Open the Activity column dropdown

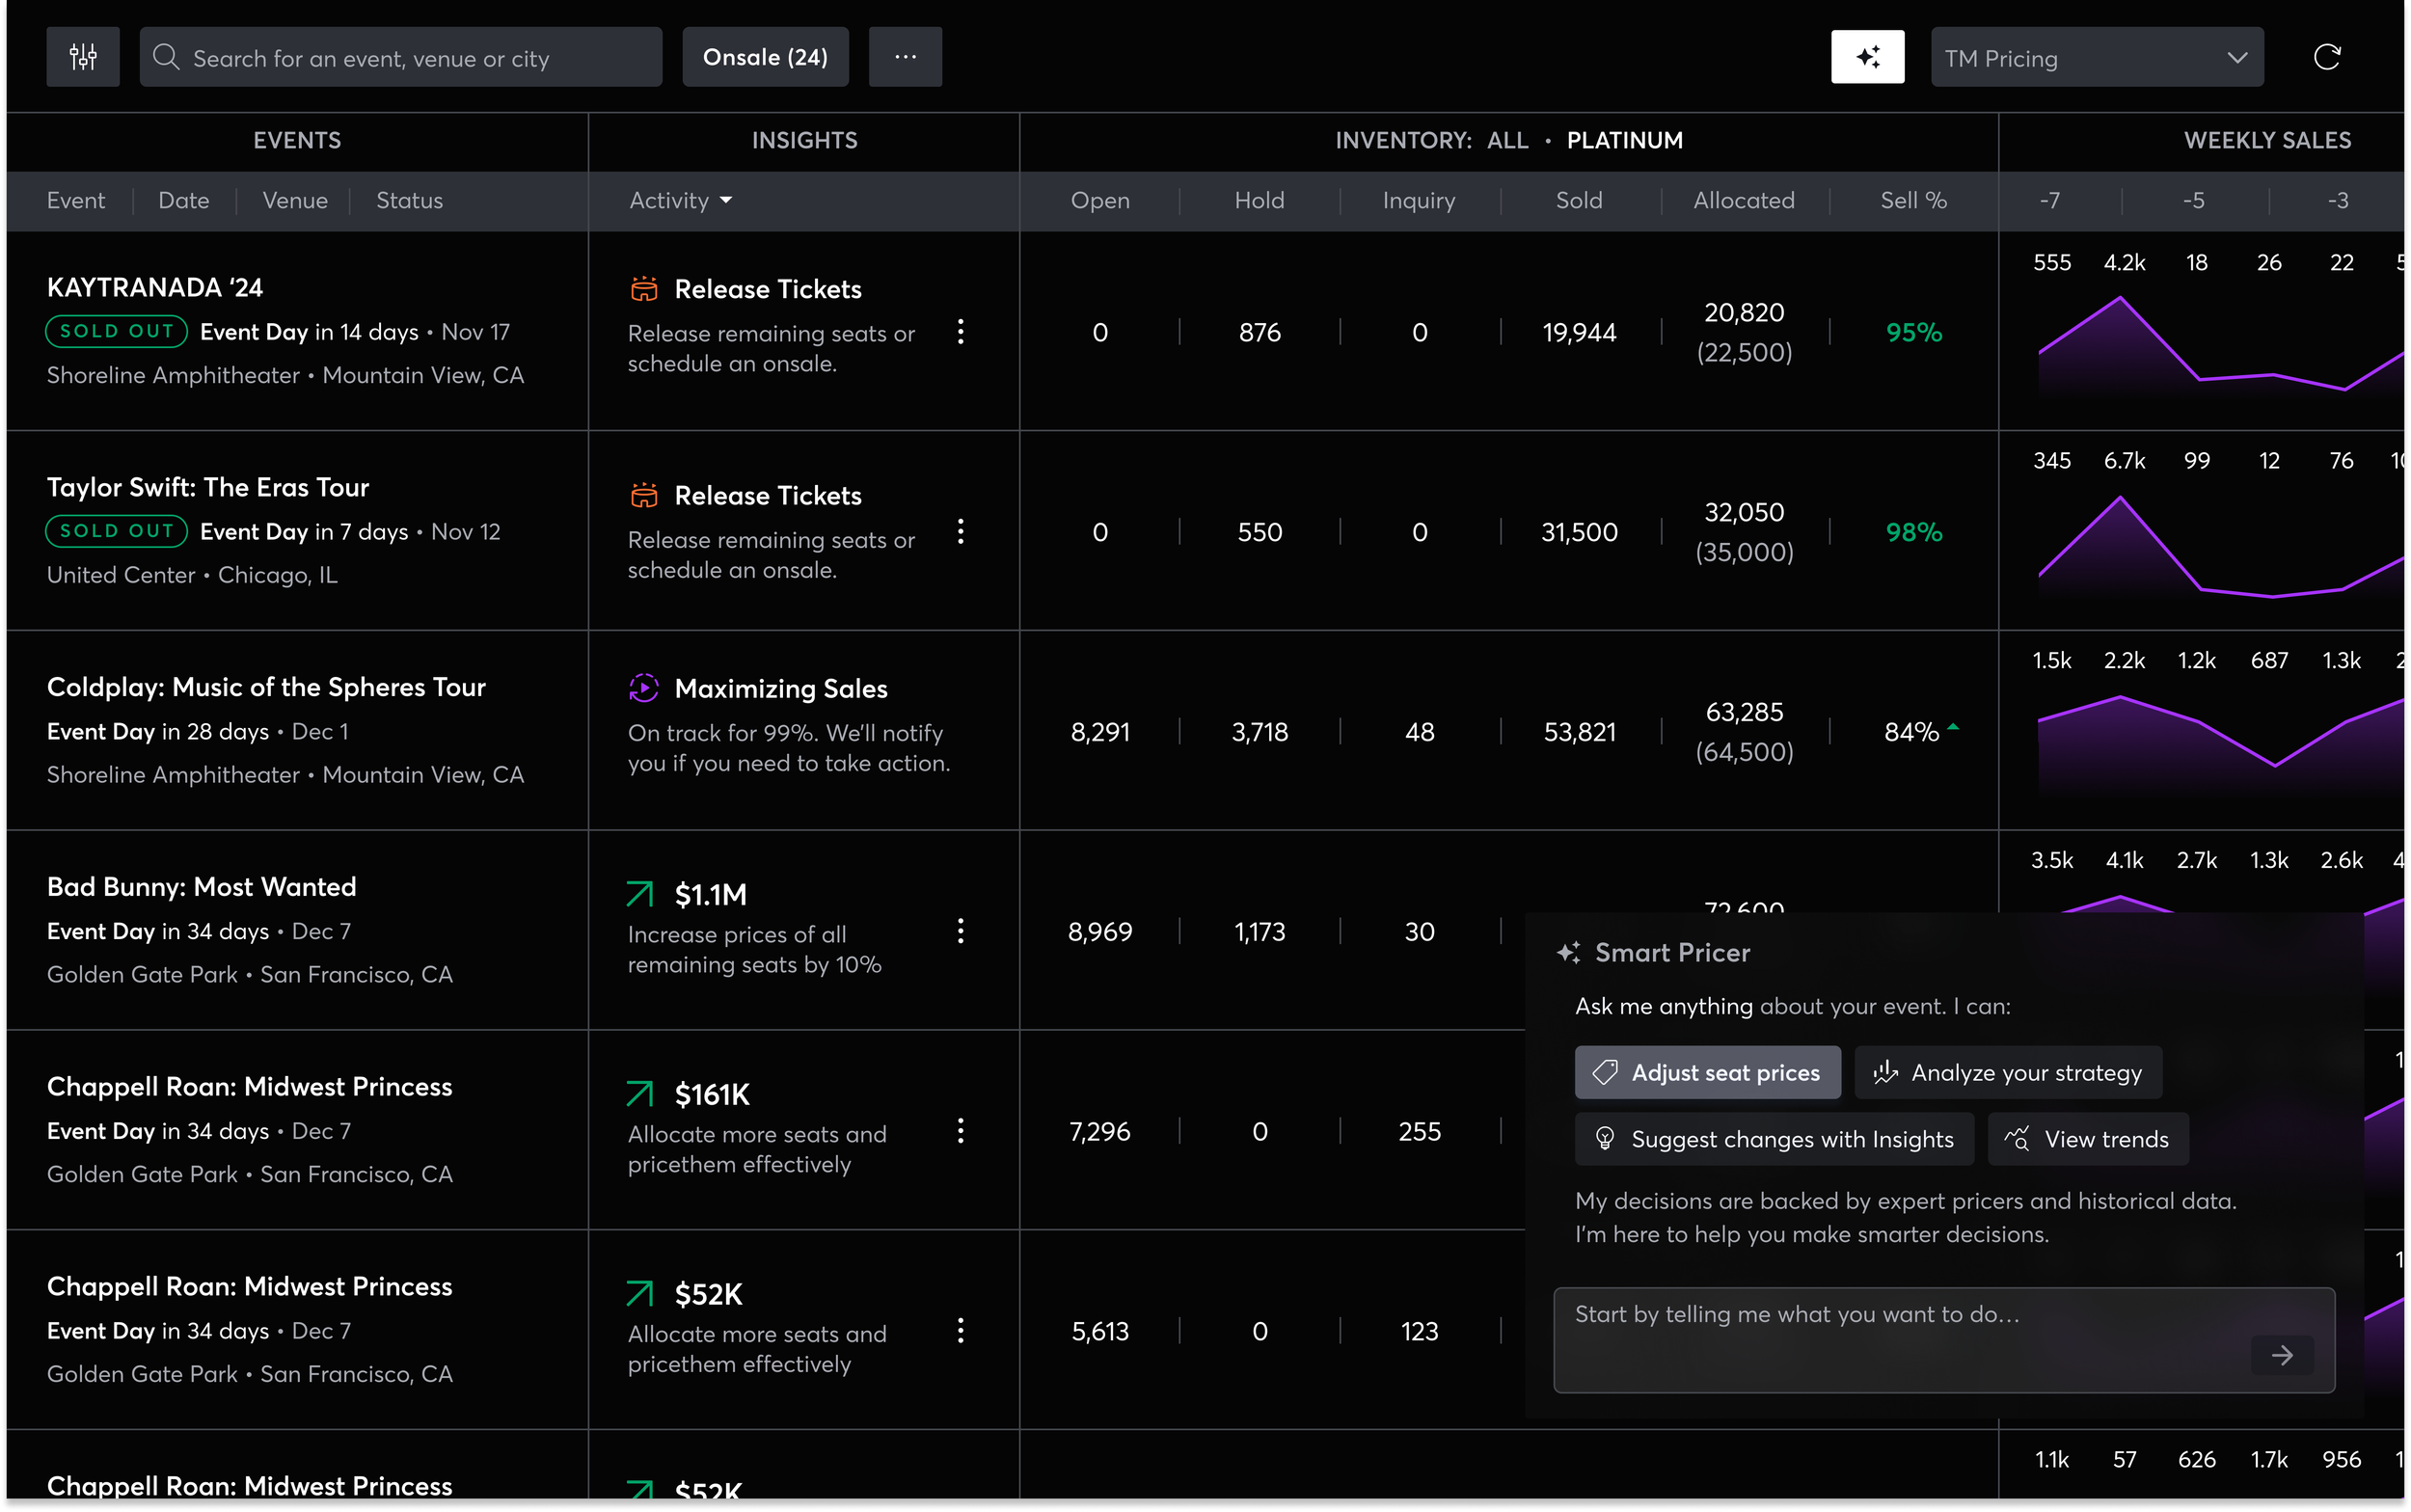(680, 201)
